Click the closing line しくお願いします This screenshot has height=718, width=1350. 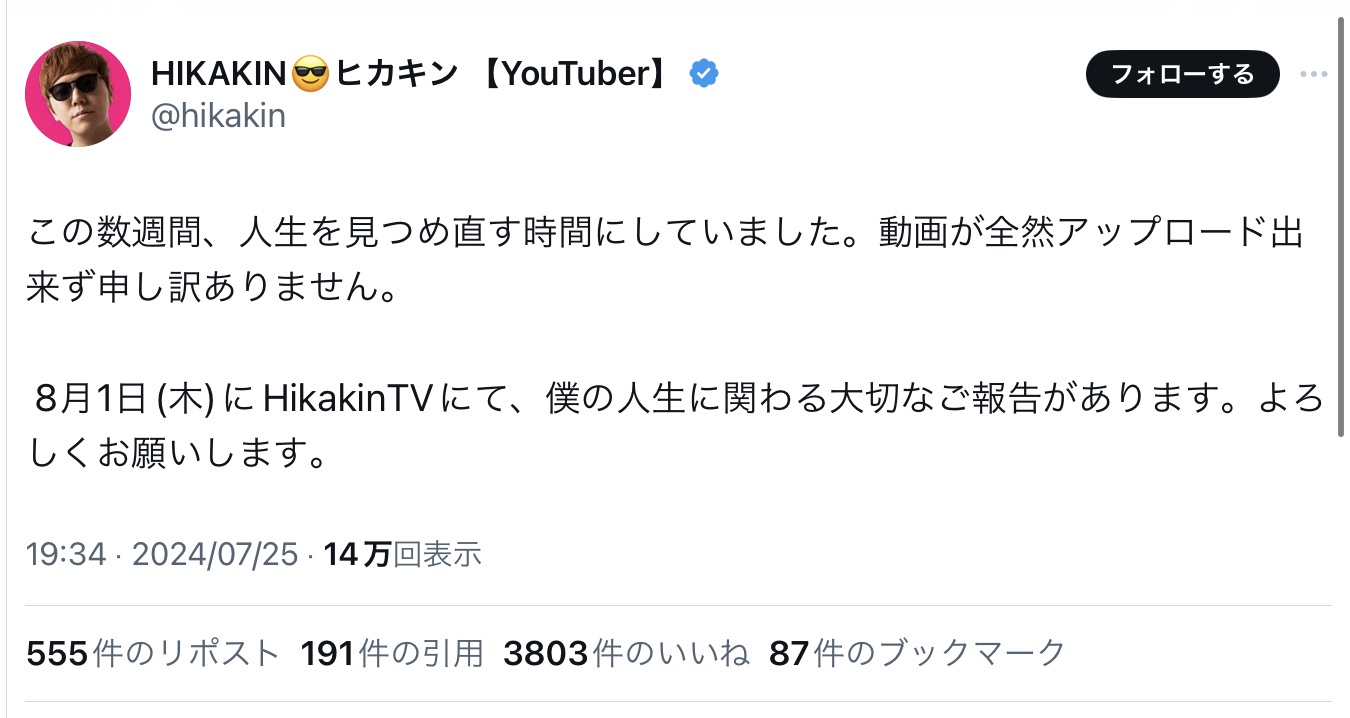[178, 453]
